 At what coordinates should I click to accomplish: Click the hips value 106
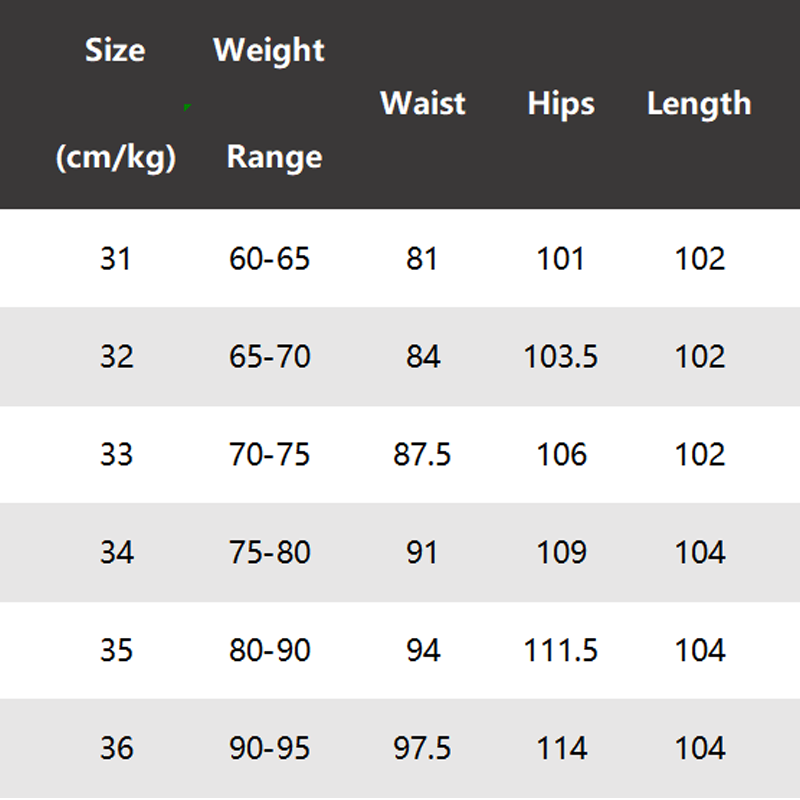561,455
